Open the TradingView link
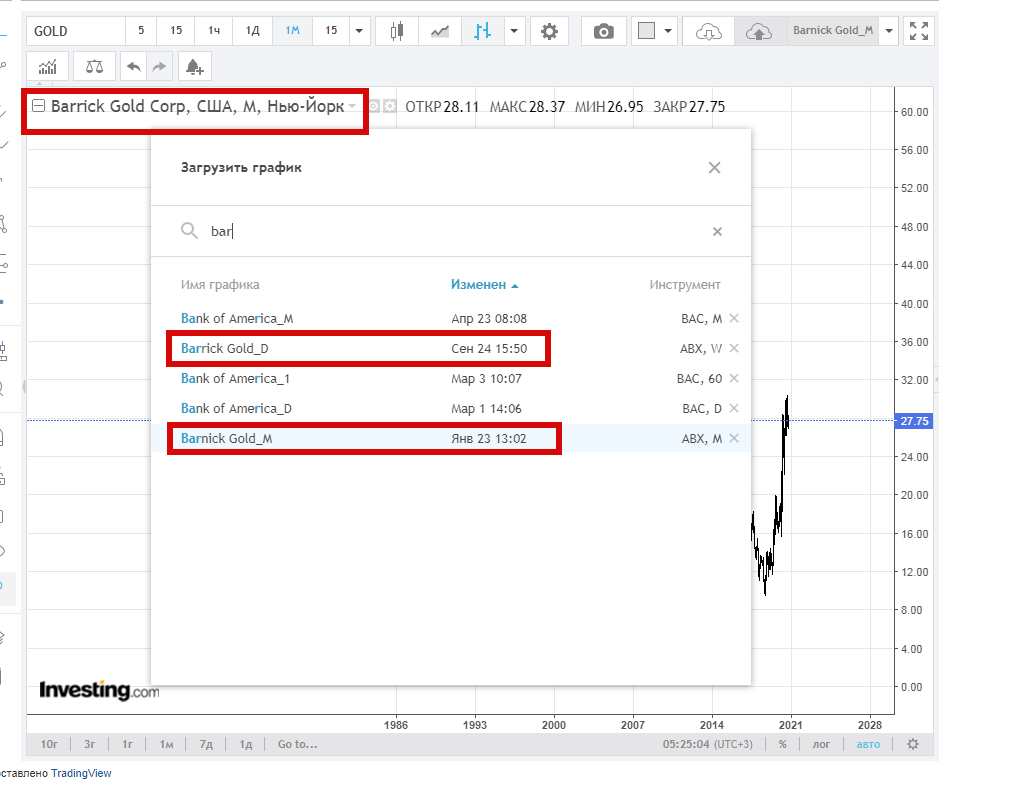Screen dimensions: 1020x786 click(81, 773)
